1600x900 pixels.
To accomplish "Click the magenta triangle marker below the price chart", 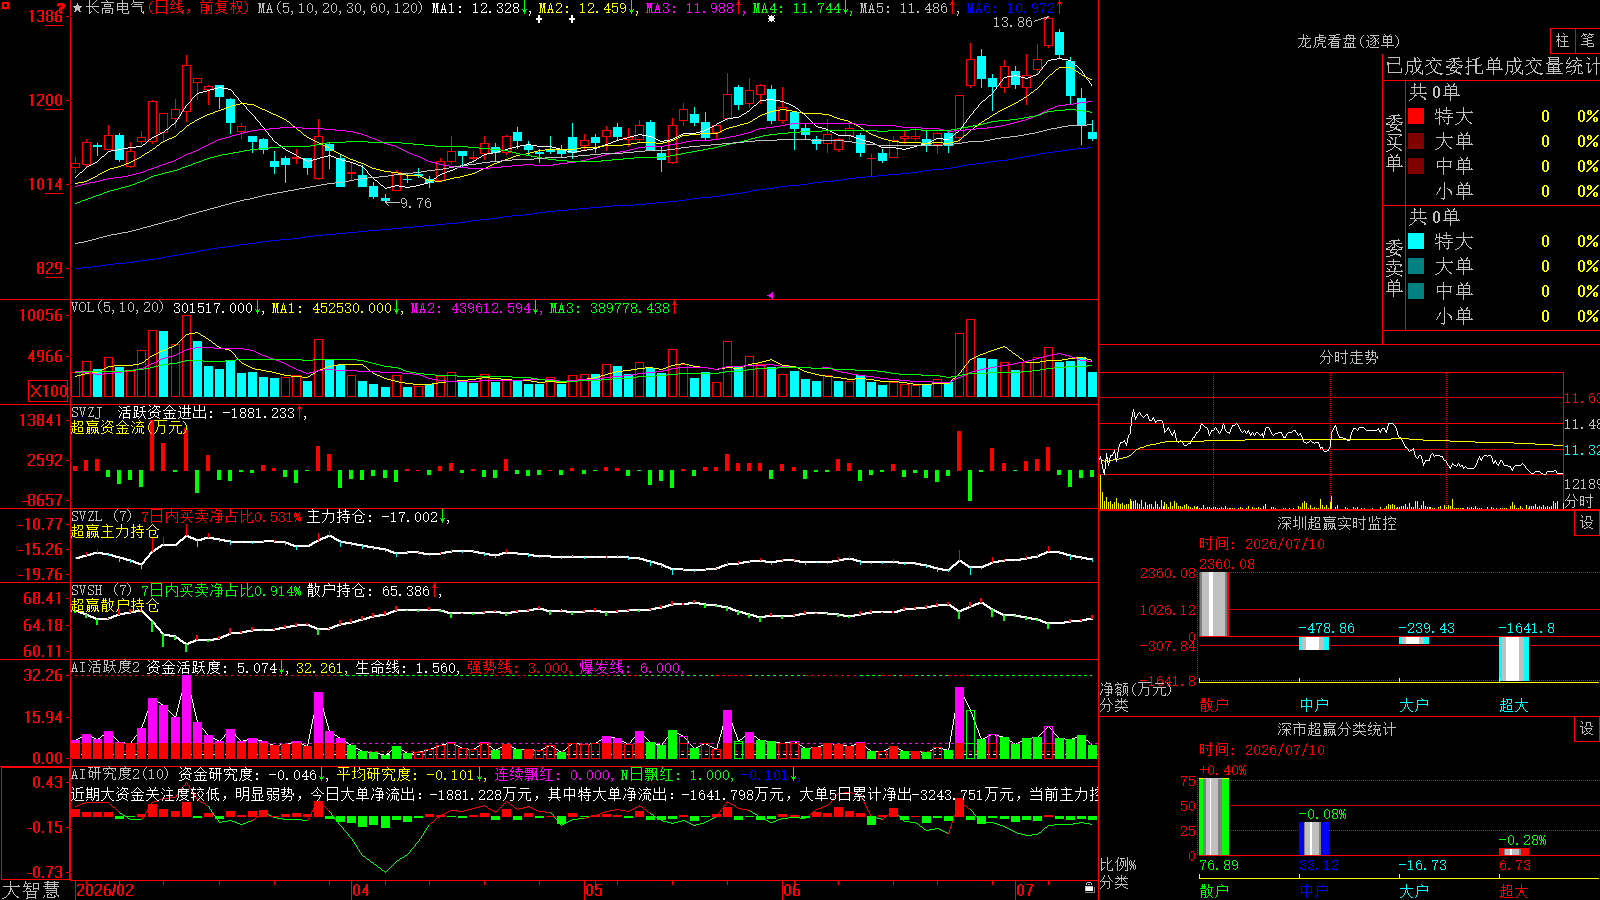I will tap(770, 295).
